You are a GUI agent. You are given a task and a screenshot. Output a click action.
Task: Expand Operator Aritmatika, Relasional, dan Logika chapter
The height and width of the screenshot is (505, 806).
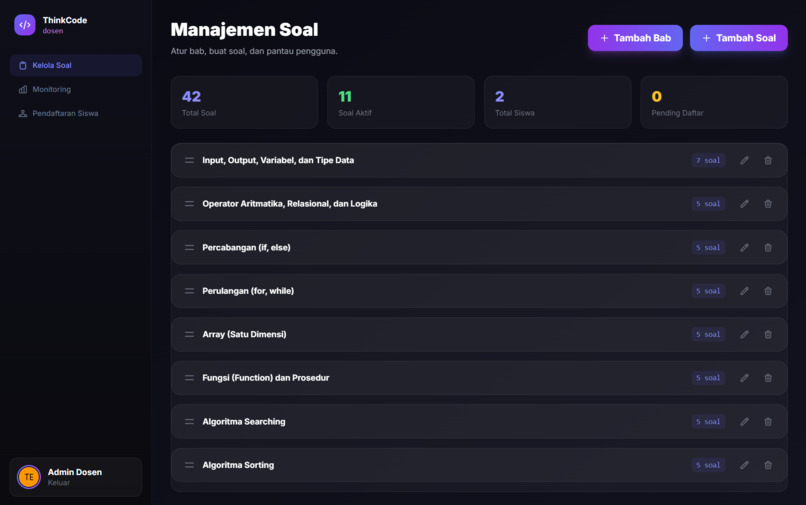pyautogui.click(x=479, y=204)
